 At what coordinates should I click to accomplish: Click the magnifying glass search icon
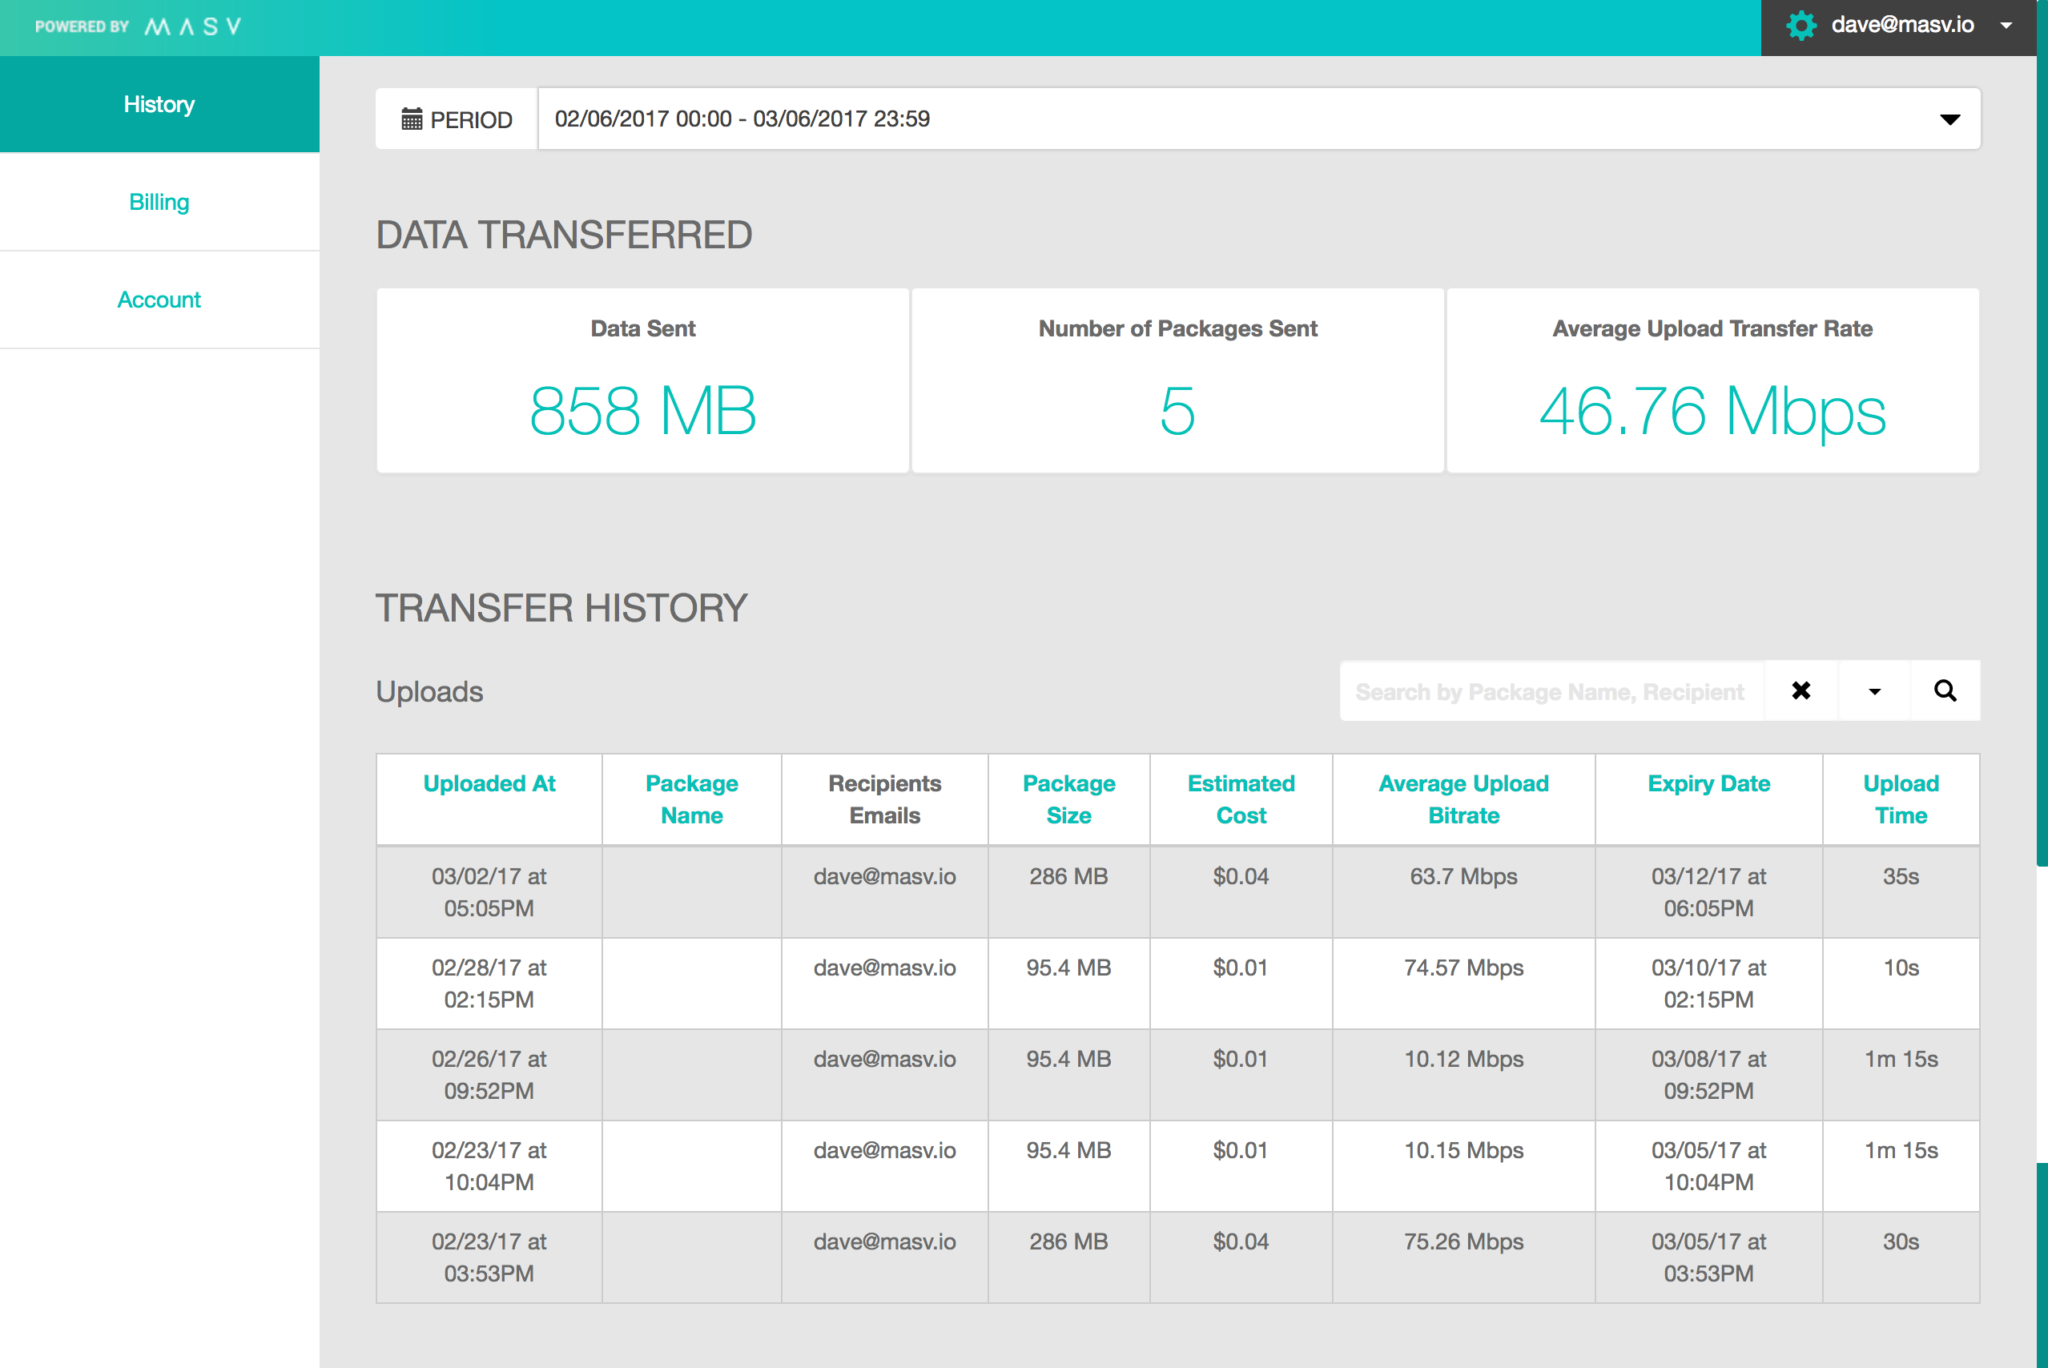1945,691
